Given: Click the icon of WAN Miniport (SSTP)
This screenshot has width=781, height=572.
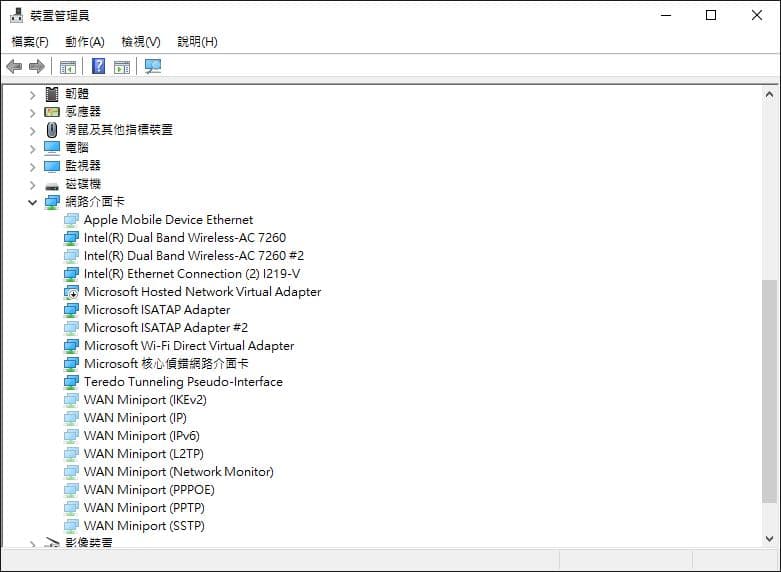Looking at the screenshot, I should [x=71, y=526].
